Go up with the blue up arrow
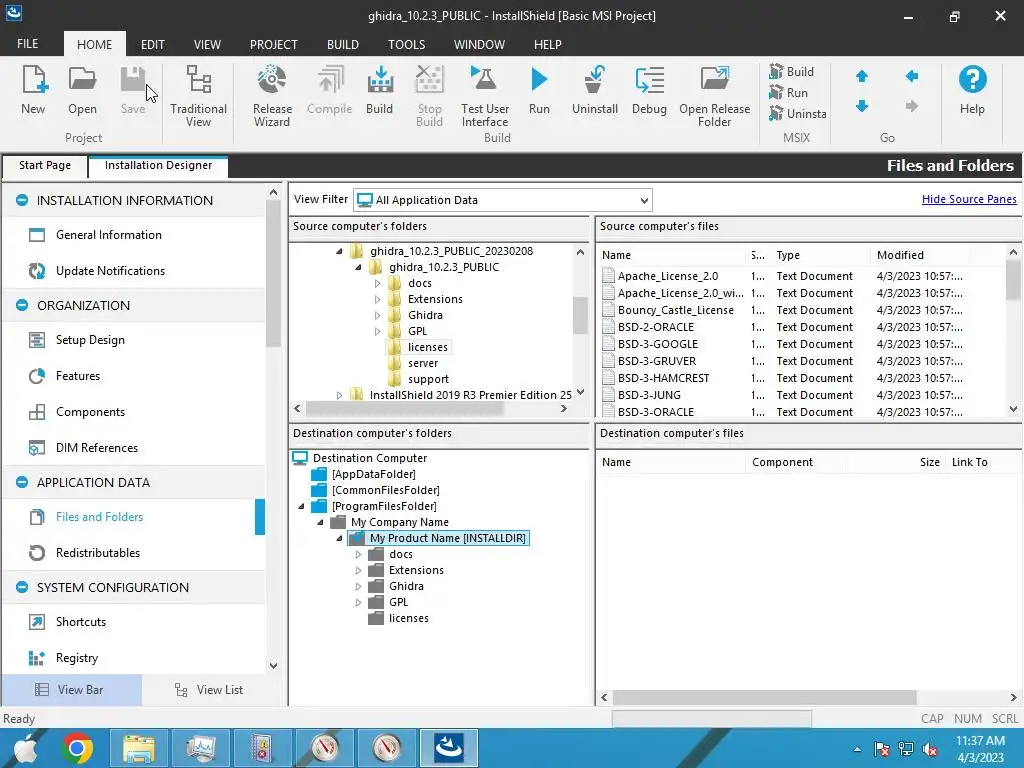Screen dimensions: 1024x768 point(862,76)
